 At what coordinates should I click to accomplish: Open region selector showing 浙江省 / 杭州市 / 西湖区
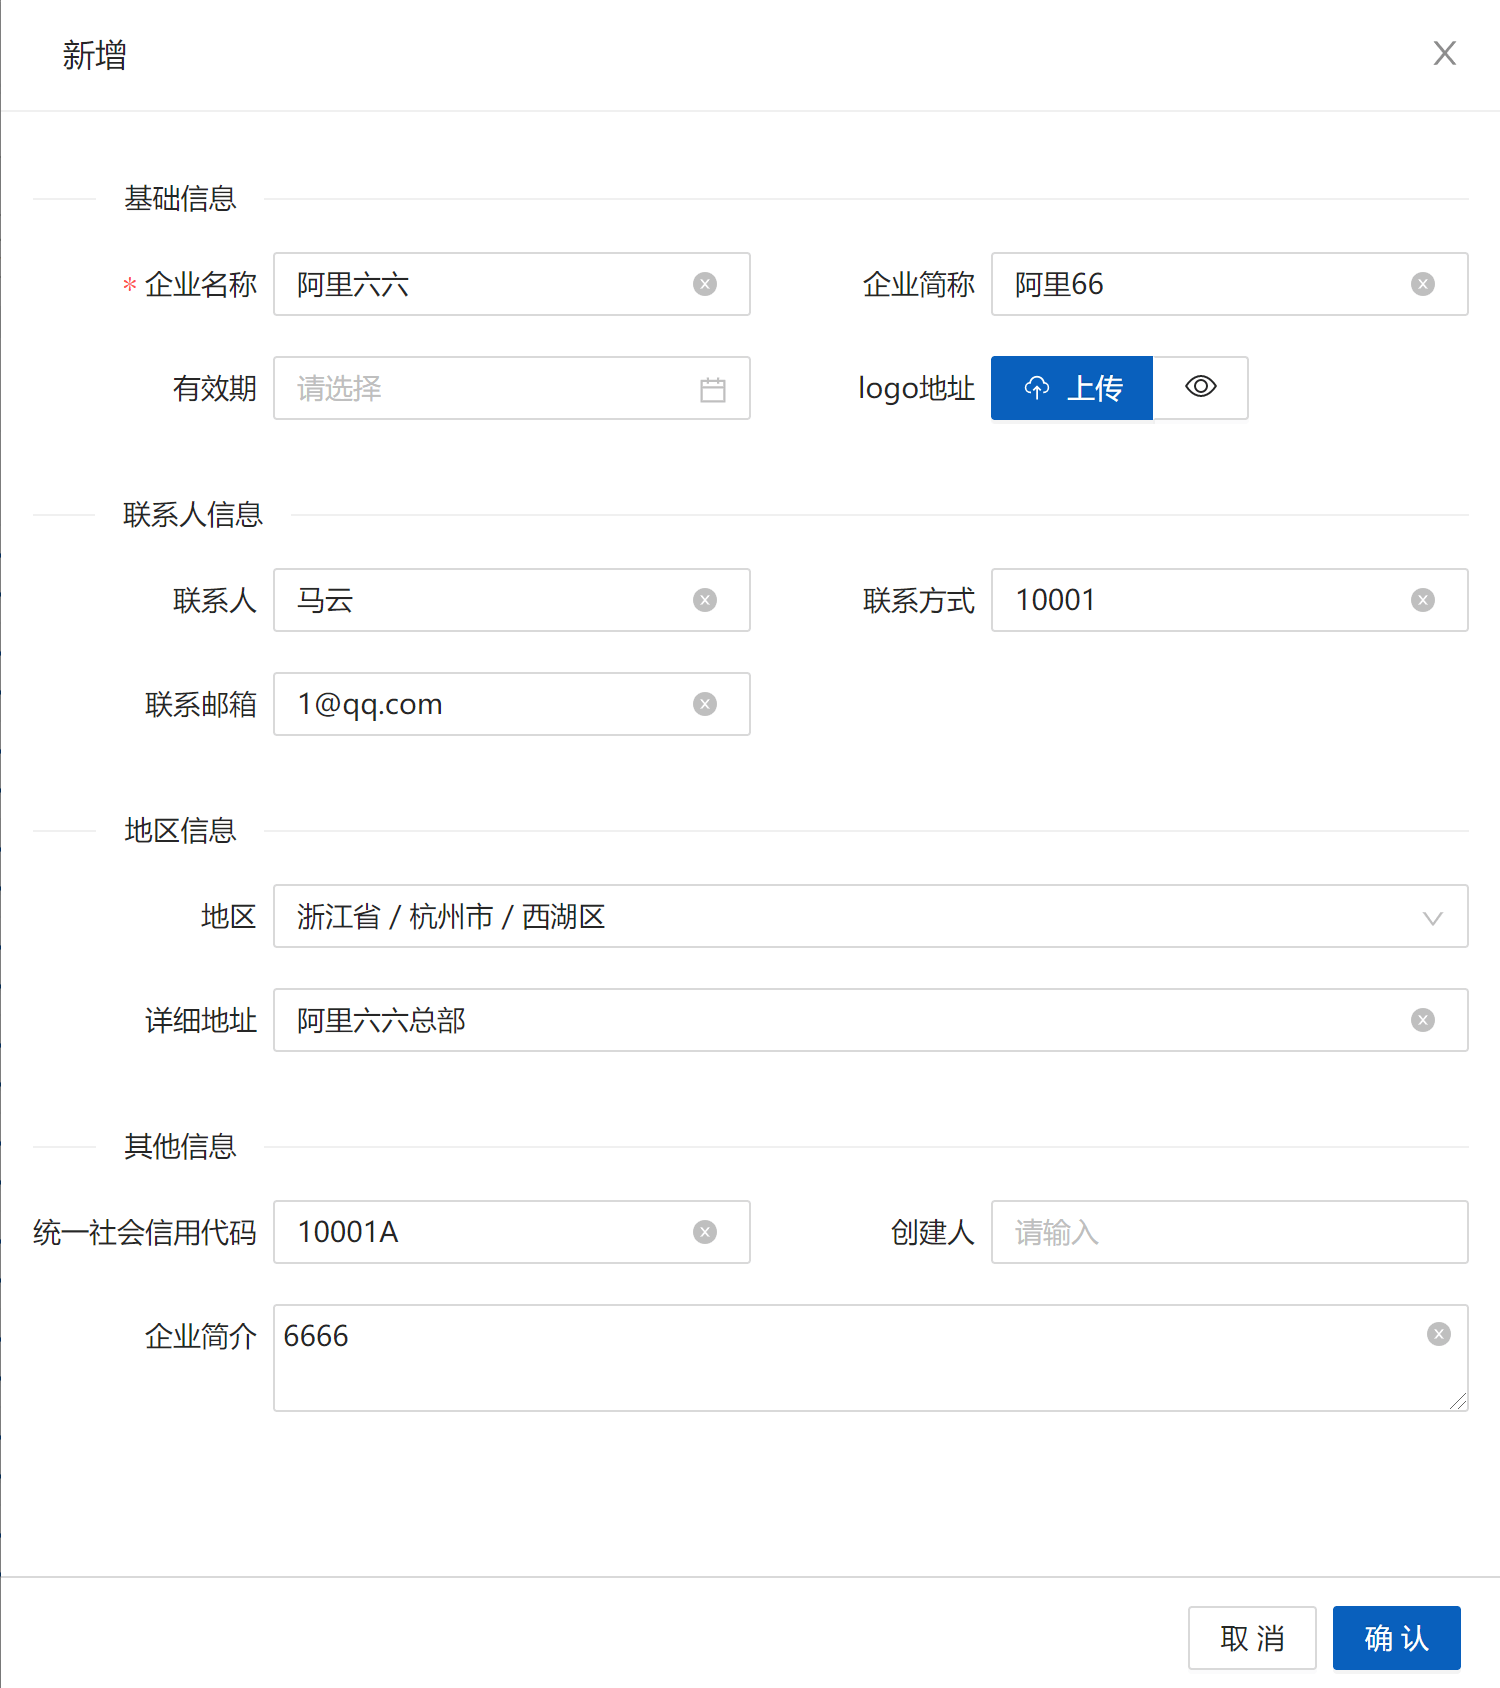(x=800, y=916)
